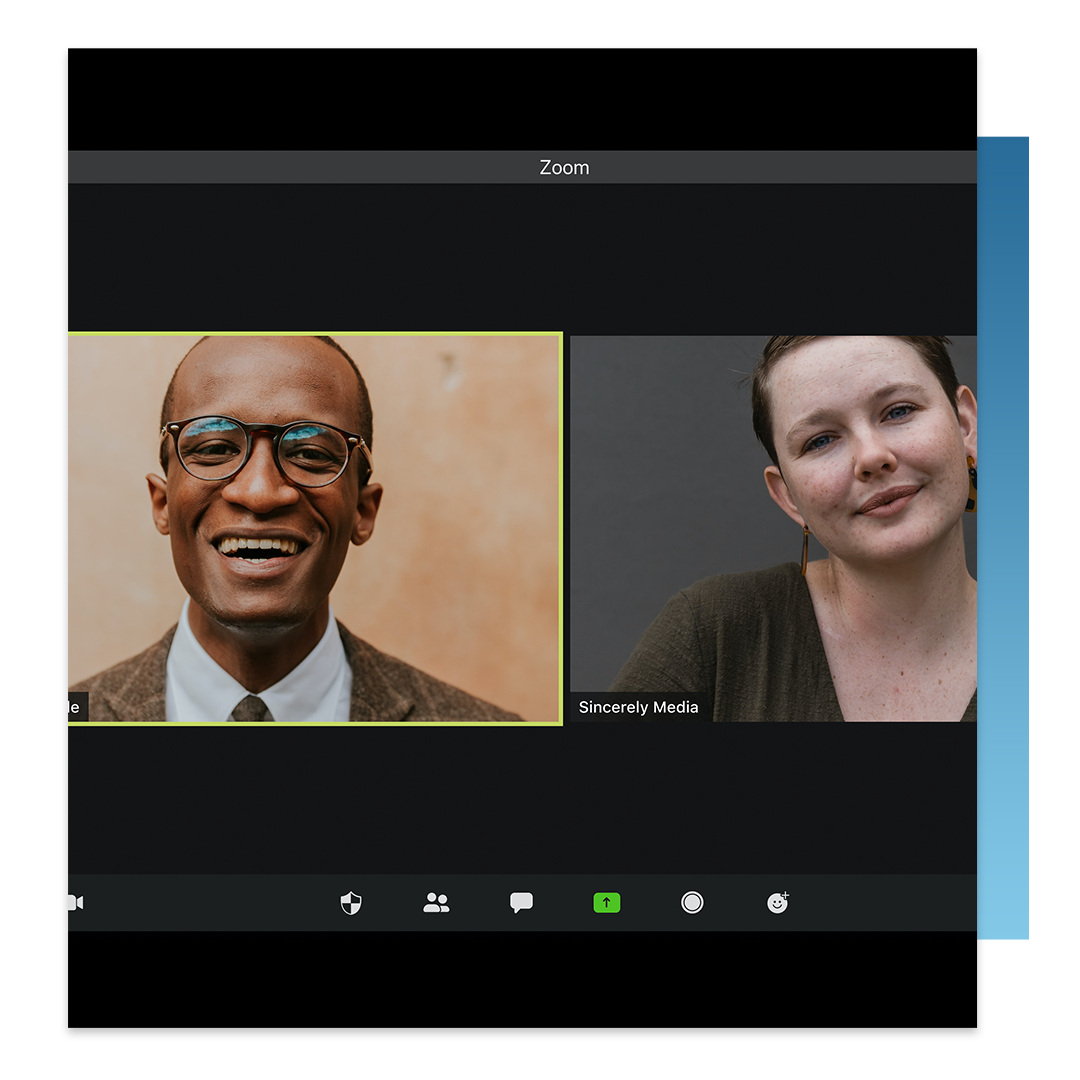Show the Participants panel
Viewport: 1080px width, 1080px height.
pyautogui.click(x=436, y=903)
